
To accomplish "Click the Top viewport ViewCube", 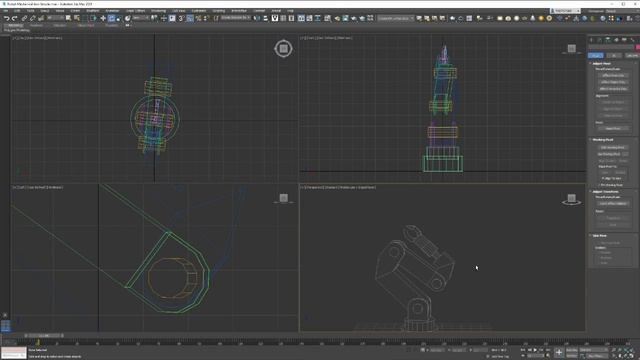I will click(283, 49).
